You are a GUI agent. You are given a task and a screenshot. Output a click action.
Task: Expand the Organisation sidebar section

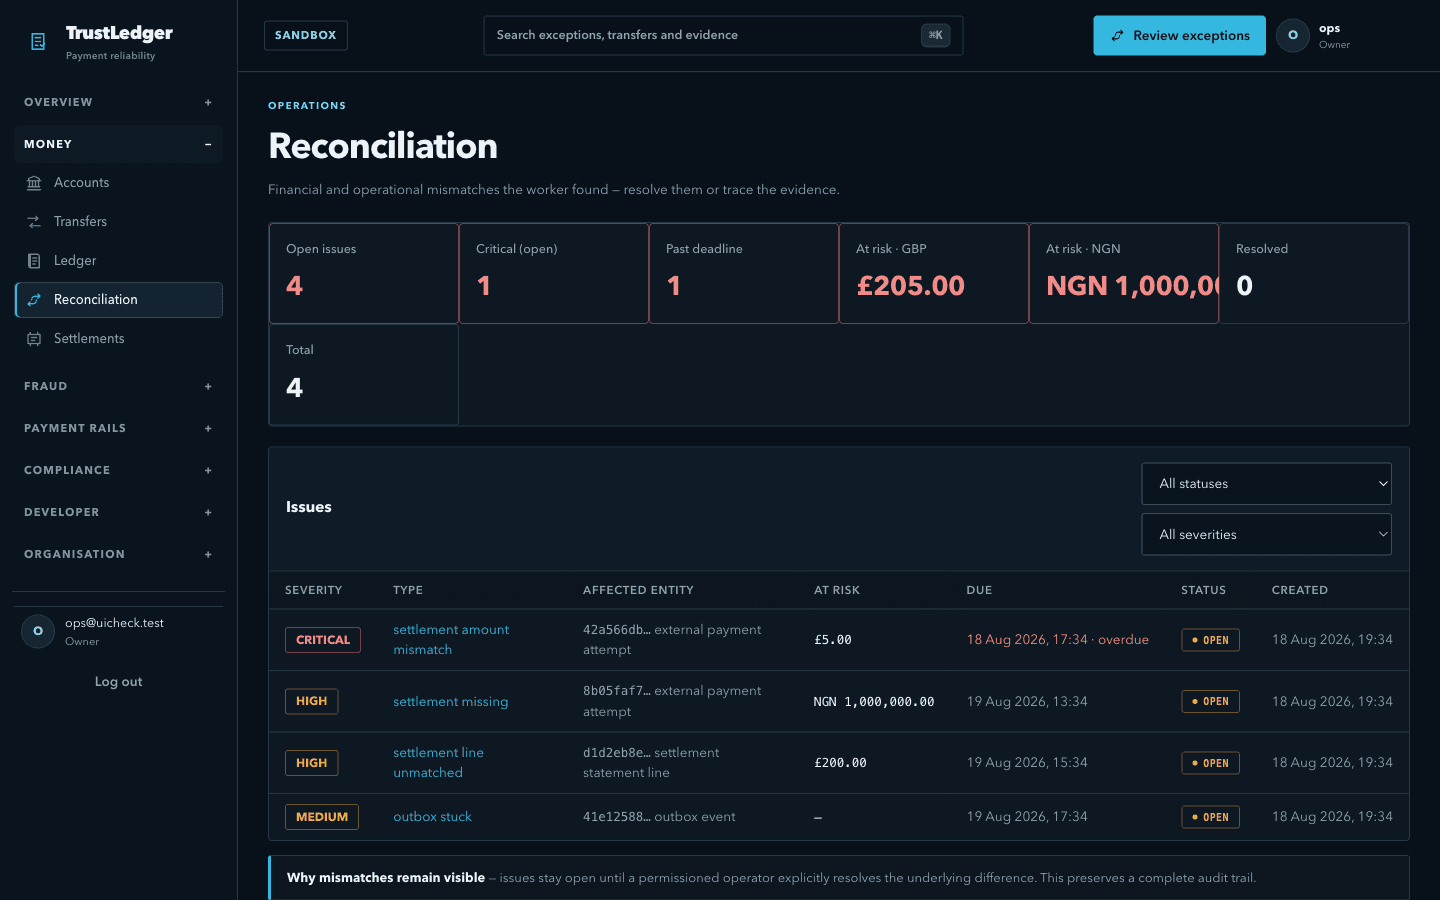(118, 554)
